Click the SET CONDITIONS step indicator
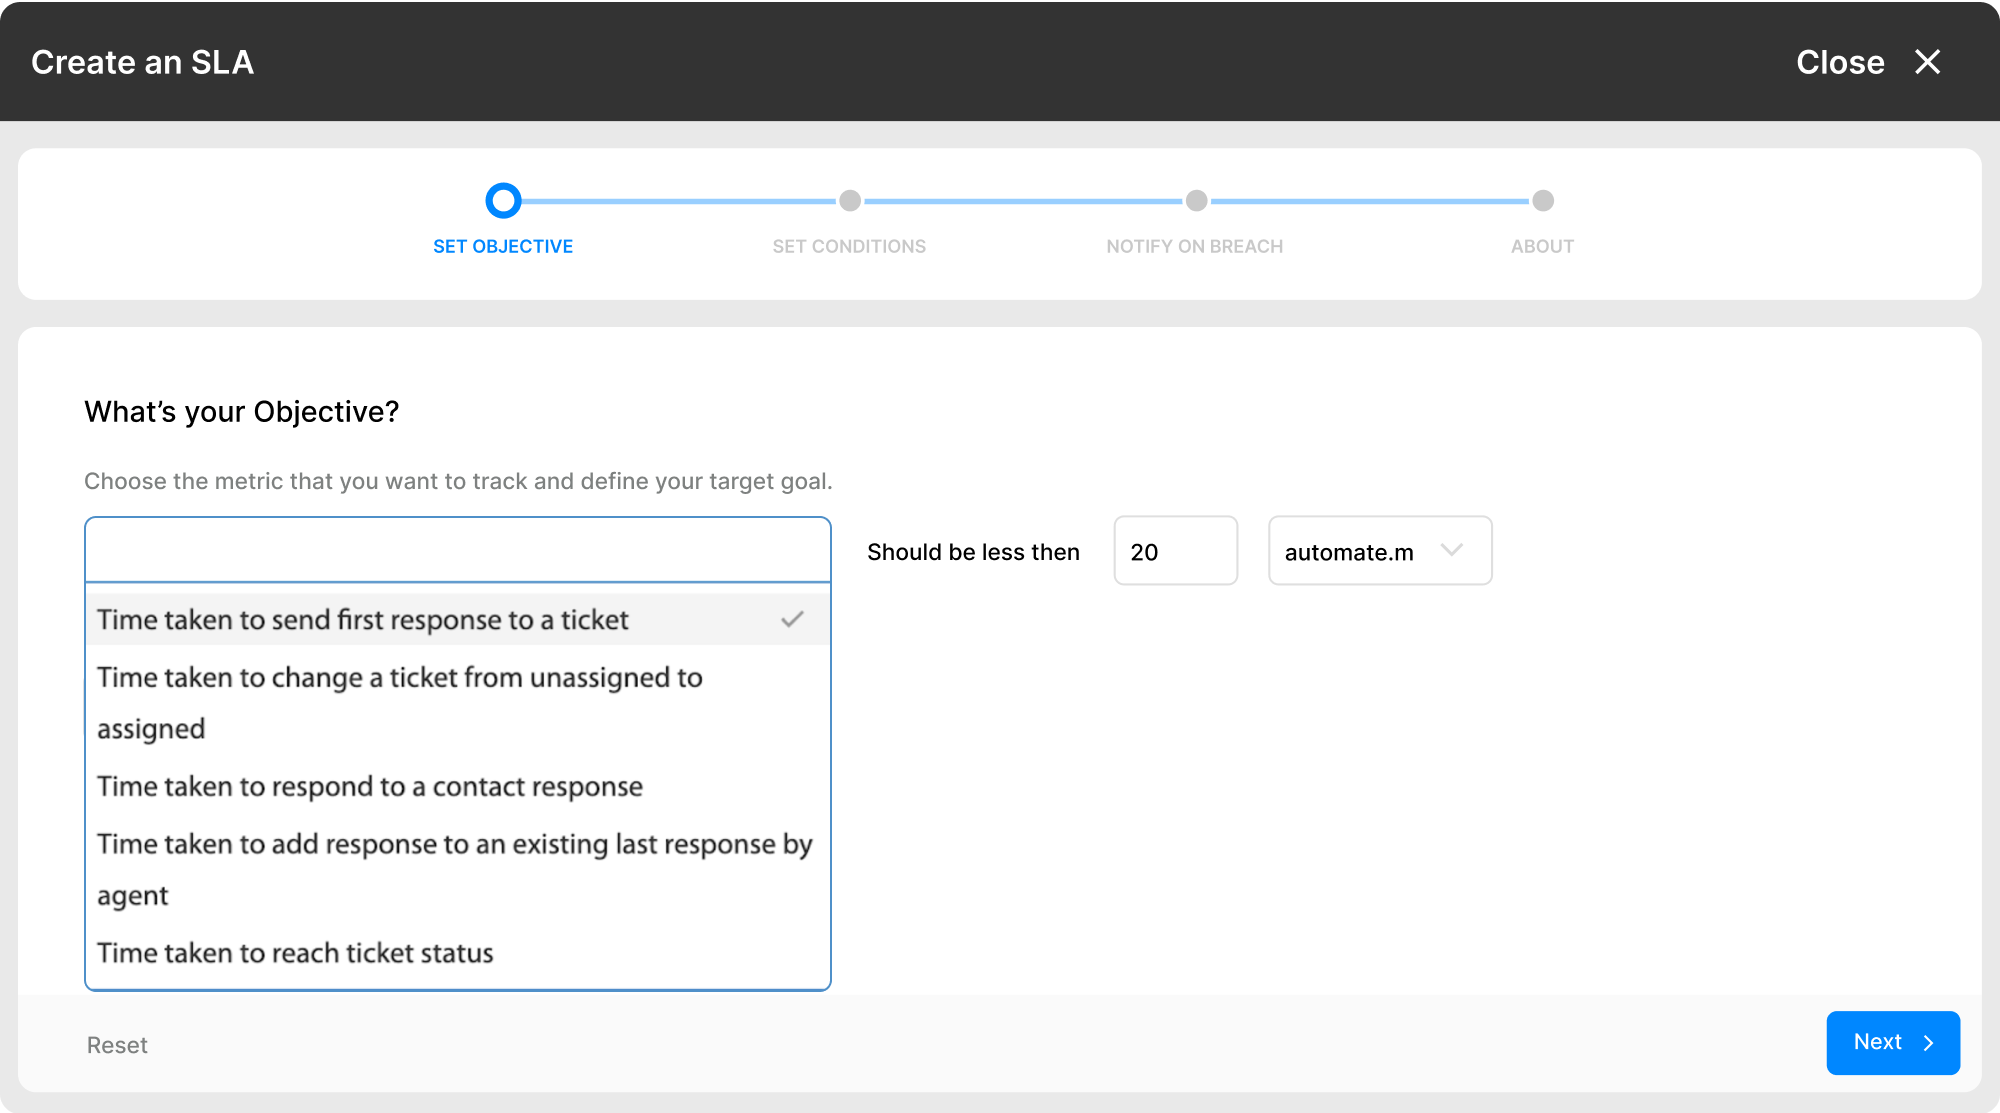This screenshot has width=2000, height=1113. (x=848, y=201)
